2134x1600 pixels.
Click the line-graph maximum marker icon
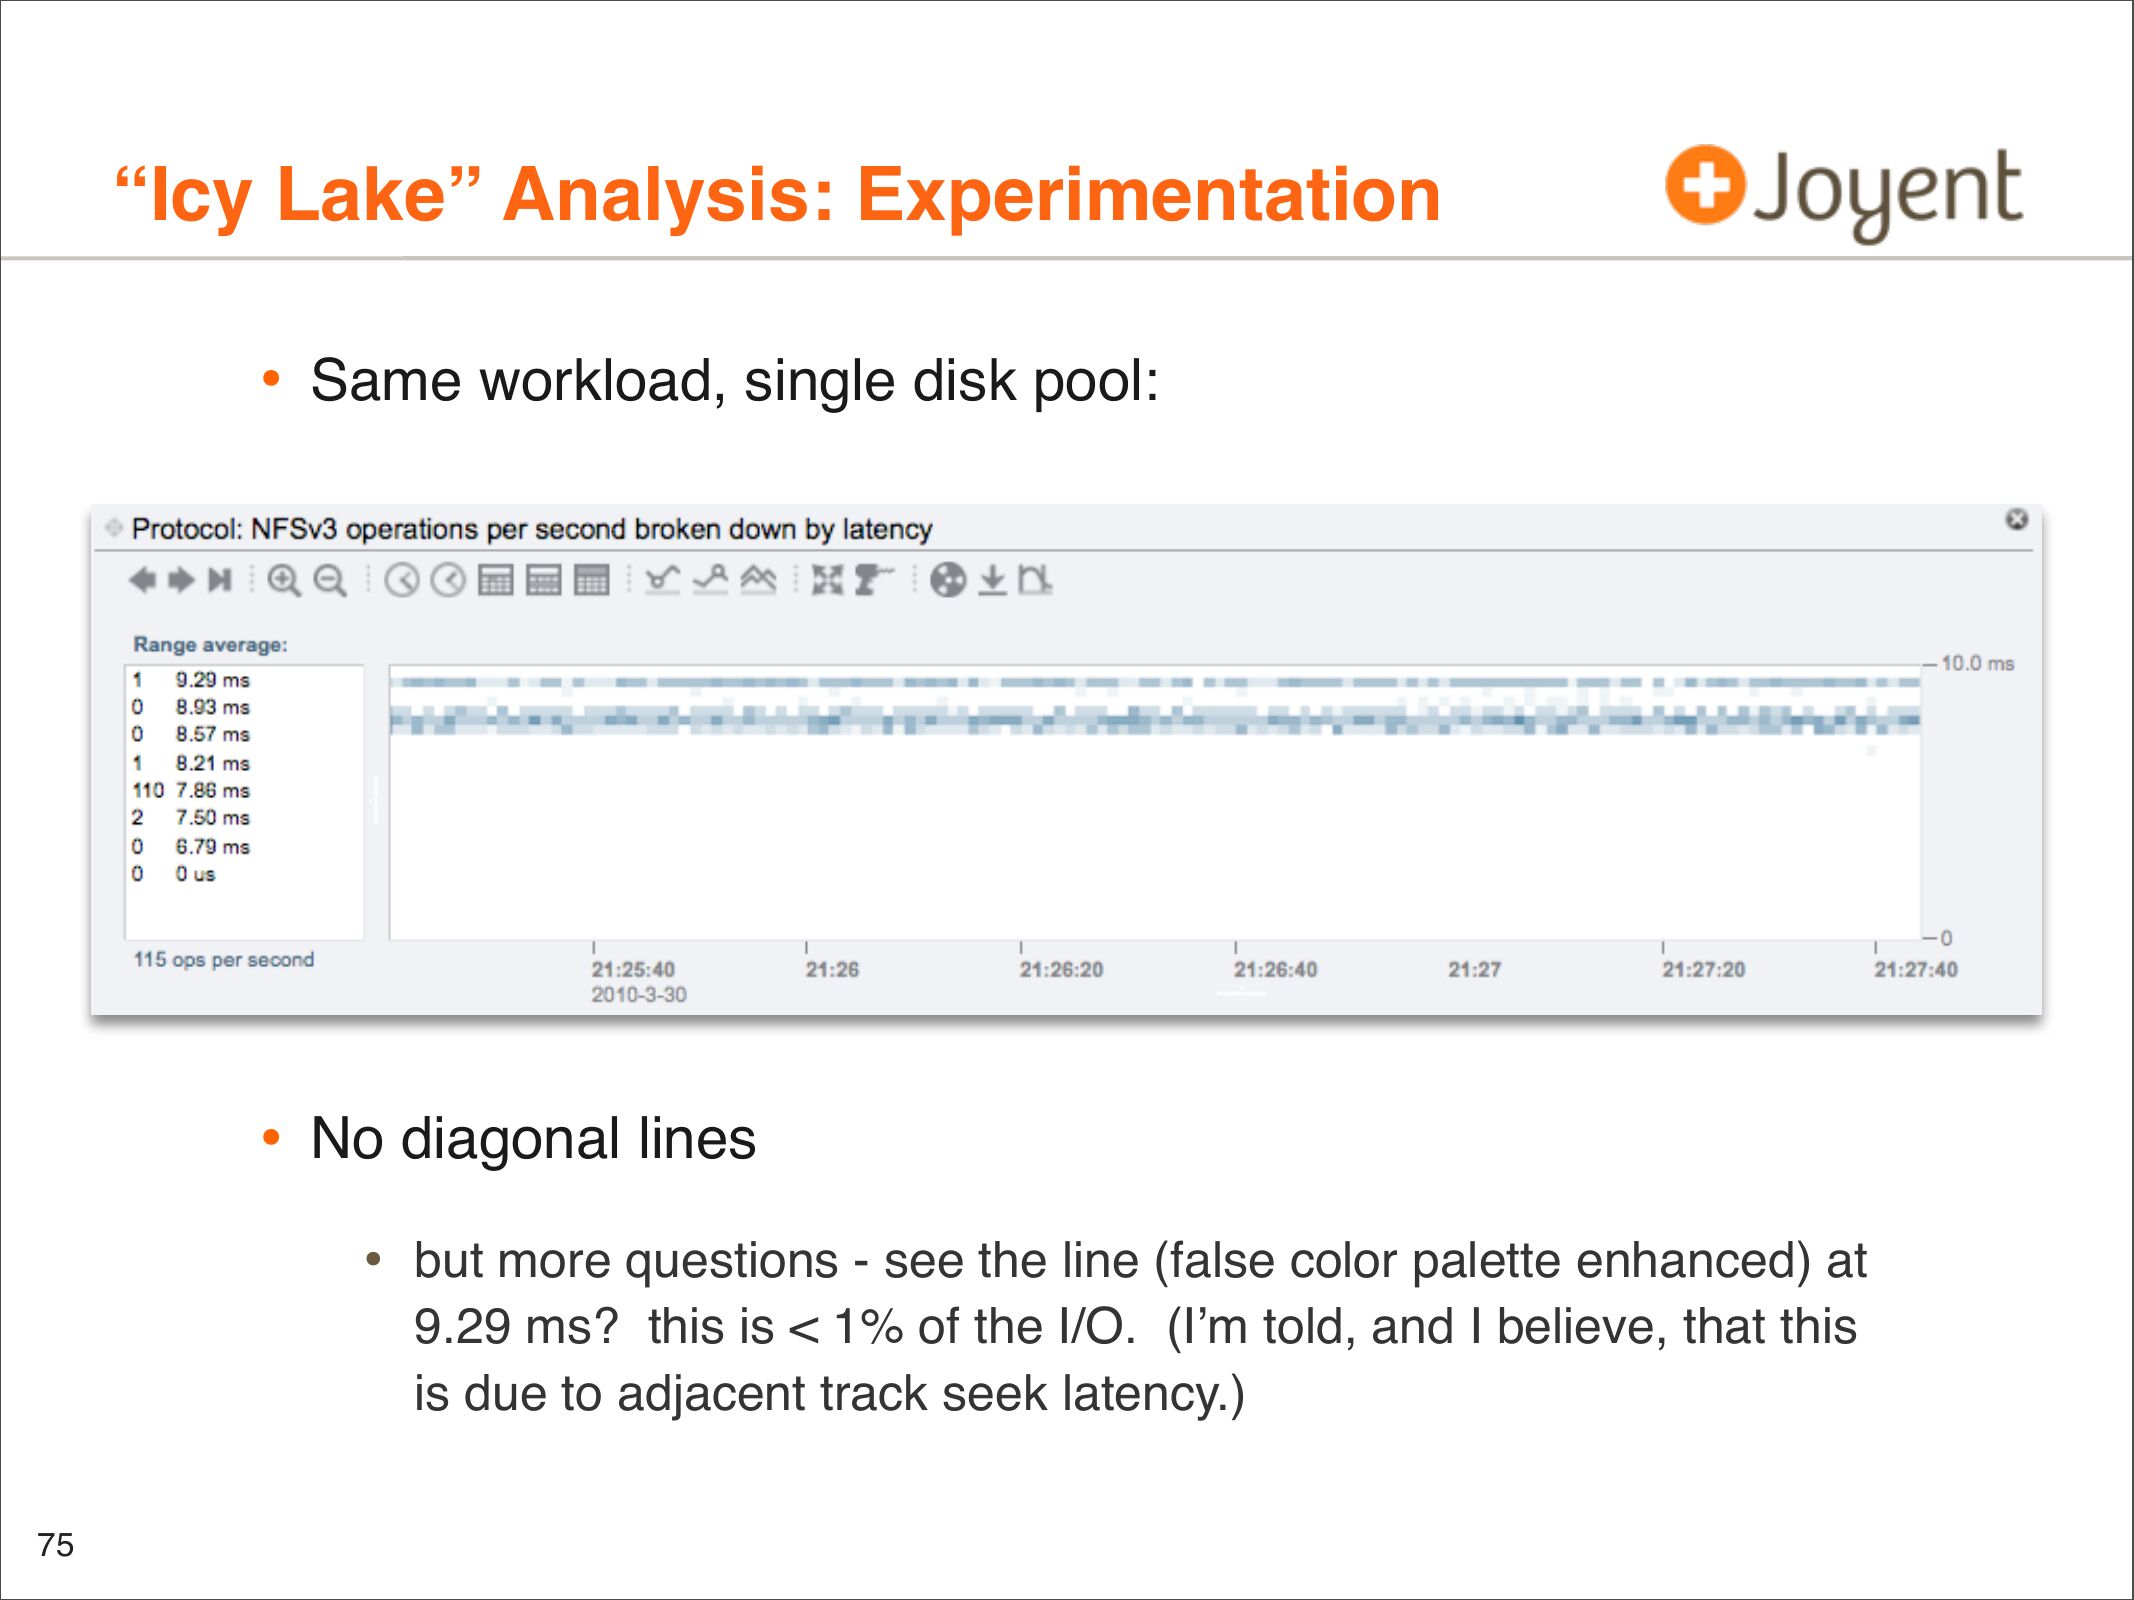710,580
